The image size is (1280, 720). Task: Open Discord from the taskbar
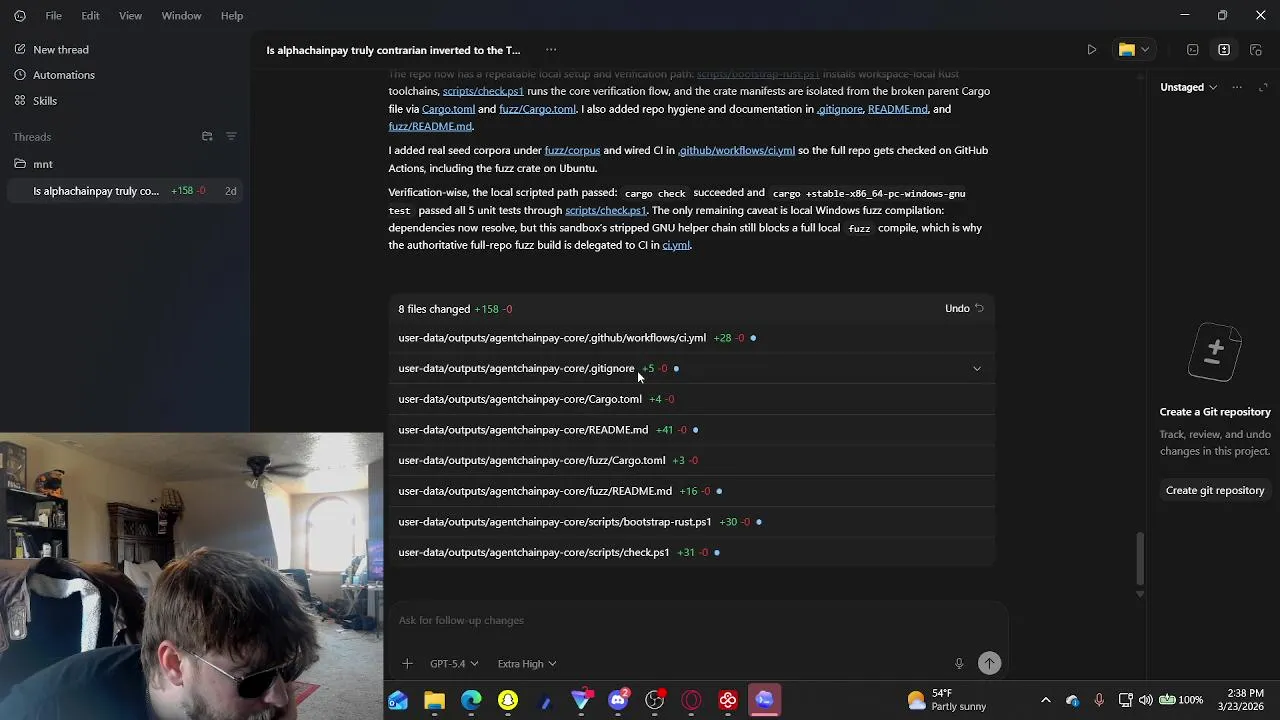pos(618,700)
